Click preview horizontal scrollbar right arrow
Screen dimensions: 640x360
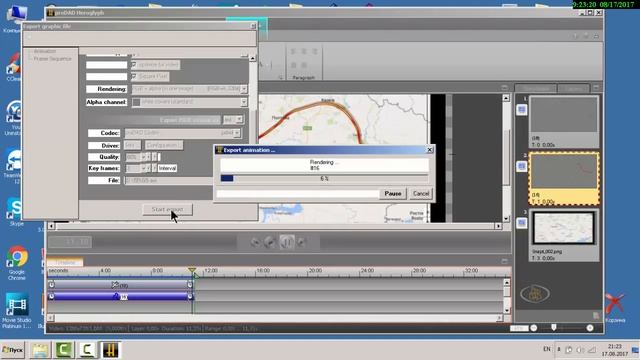pos(498,226)
